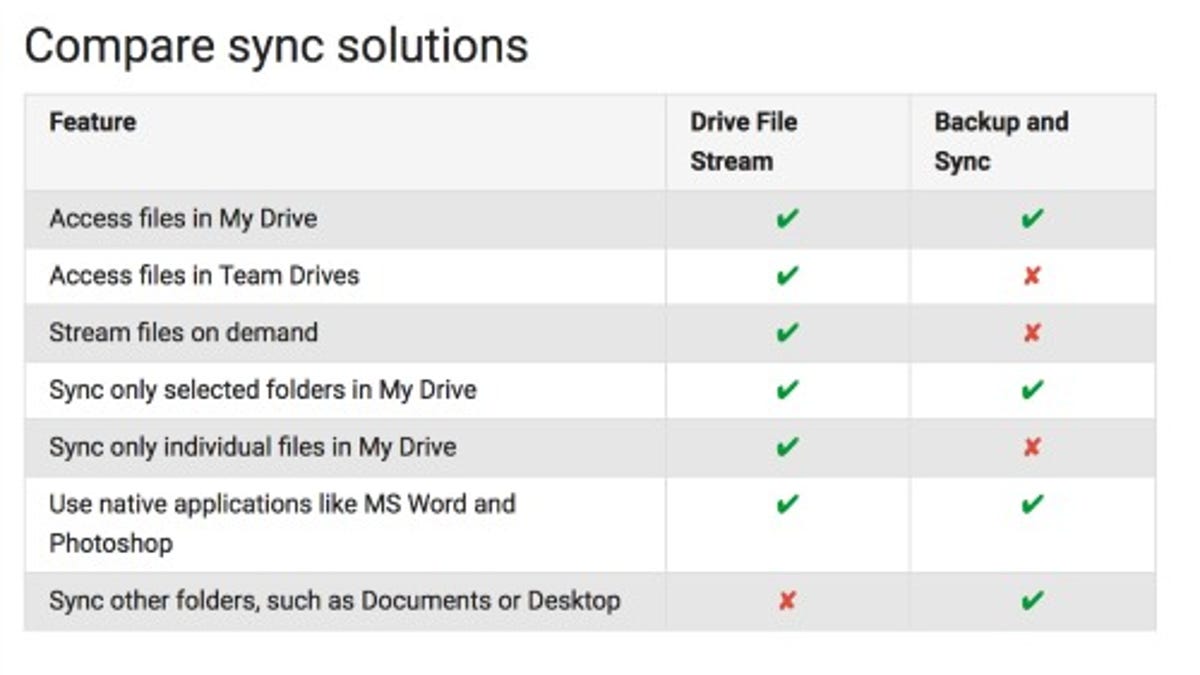This screenshot has width=1200, height=675.
Task: Click Drive File Stream red cross for other folders
Action: 788,601
